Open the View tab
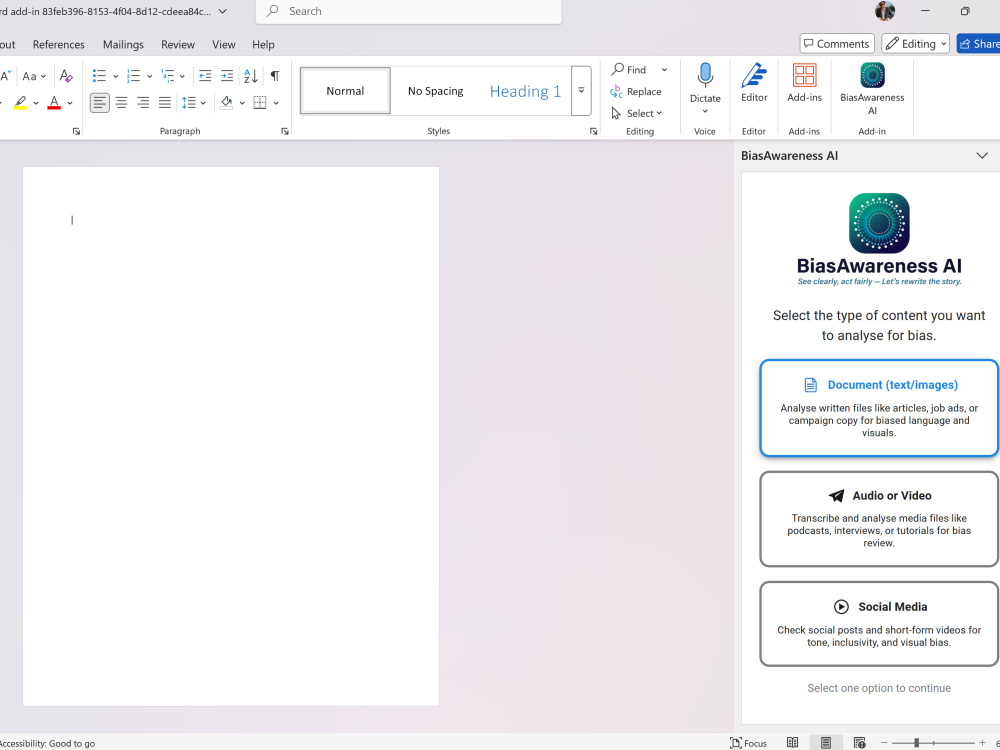The width and height of the screenshot is (1000, 750). coord(224,45)
